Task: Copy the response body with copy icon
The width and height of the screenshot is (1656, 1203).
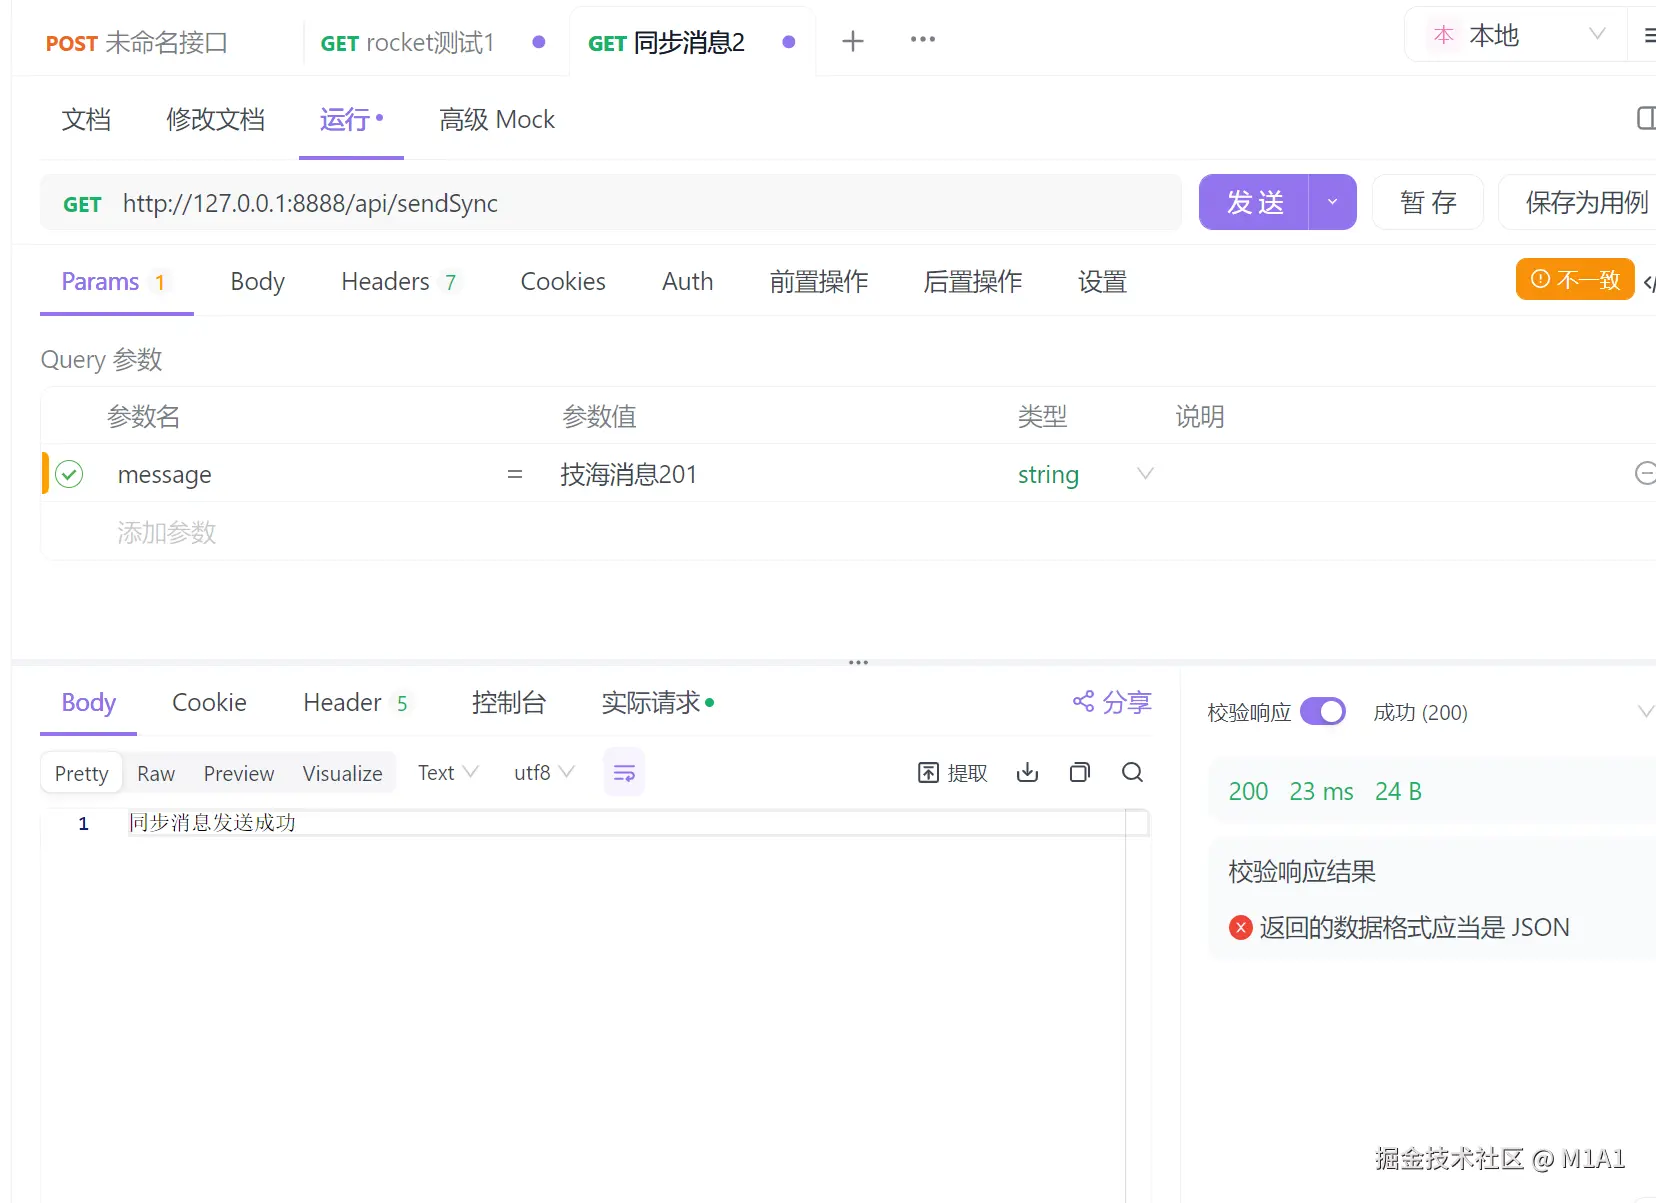Action: 1080,772
